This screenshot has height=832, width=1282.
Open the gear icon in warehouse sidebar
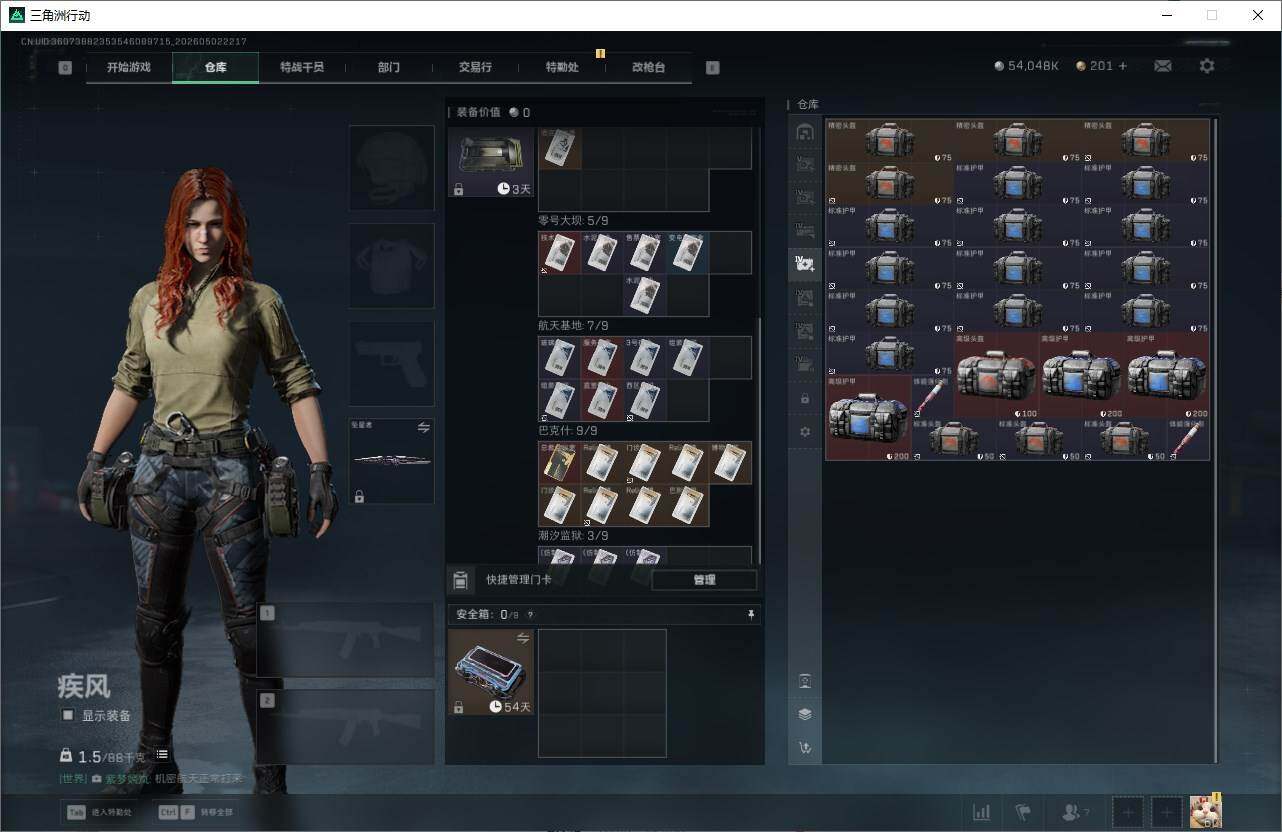point(805,432)
